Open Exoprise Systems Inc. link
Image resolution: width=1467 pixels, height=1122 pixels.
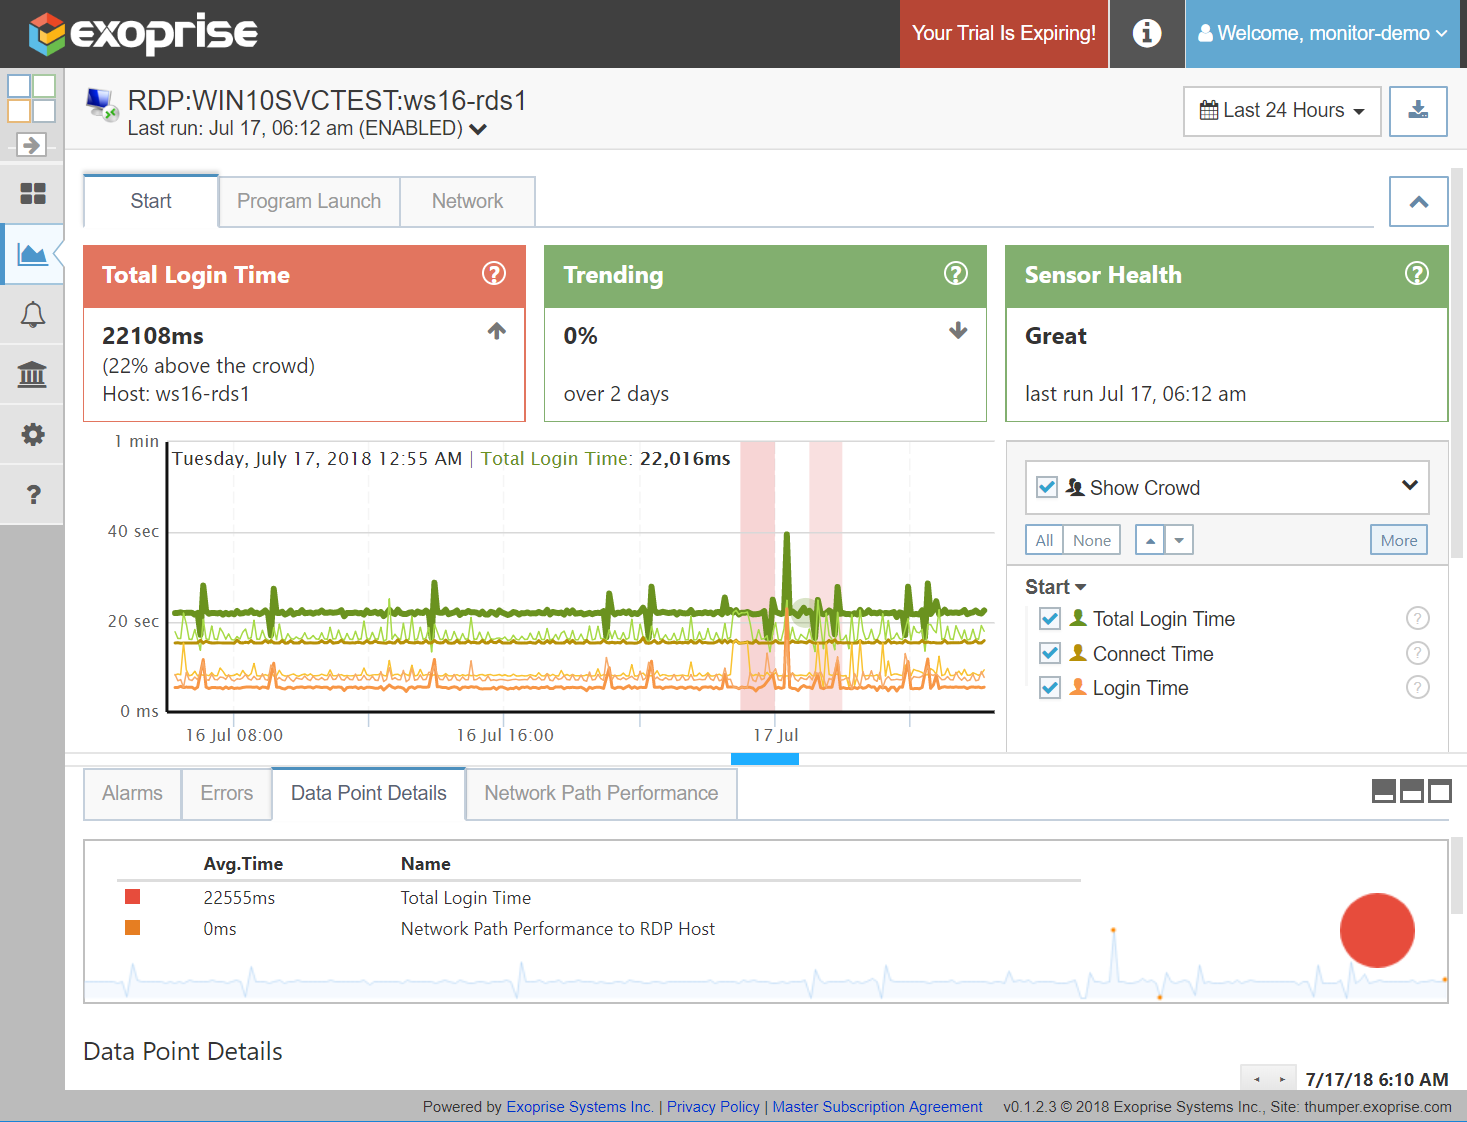point(580,1107)
